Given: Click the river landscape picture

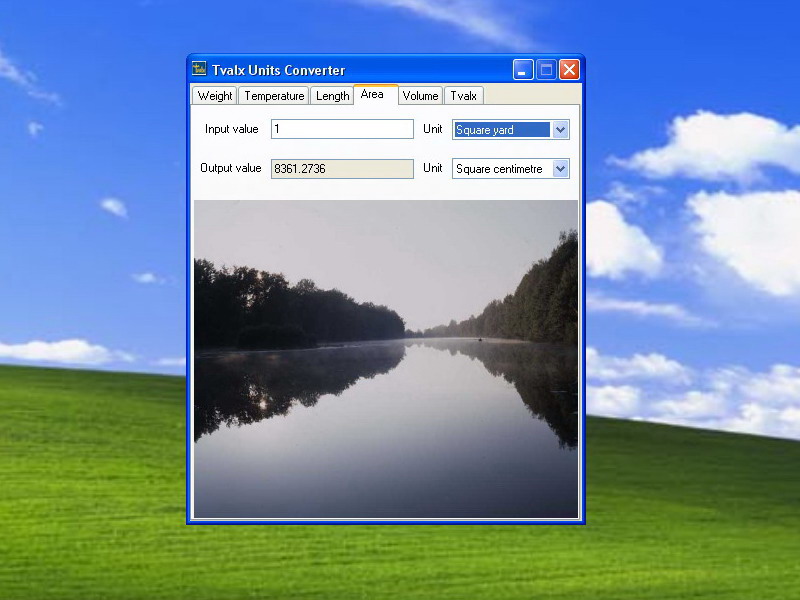Looking at the screenshot, I should (386, 359).
